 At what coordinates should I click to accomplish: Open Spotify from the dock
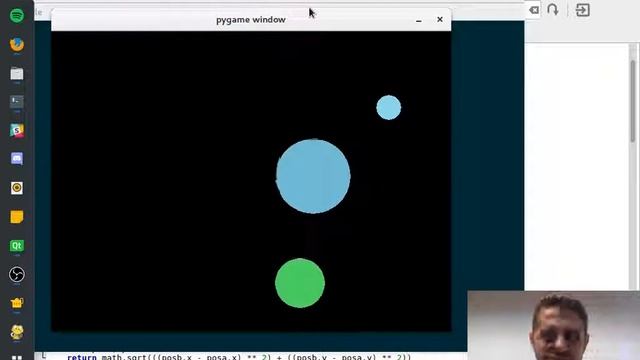point(17,16)
